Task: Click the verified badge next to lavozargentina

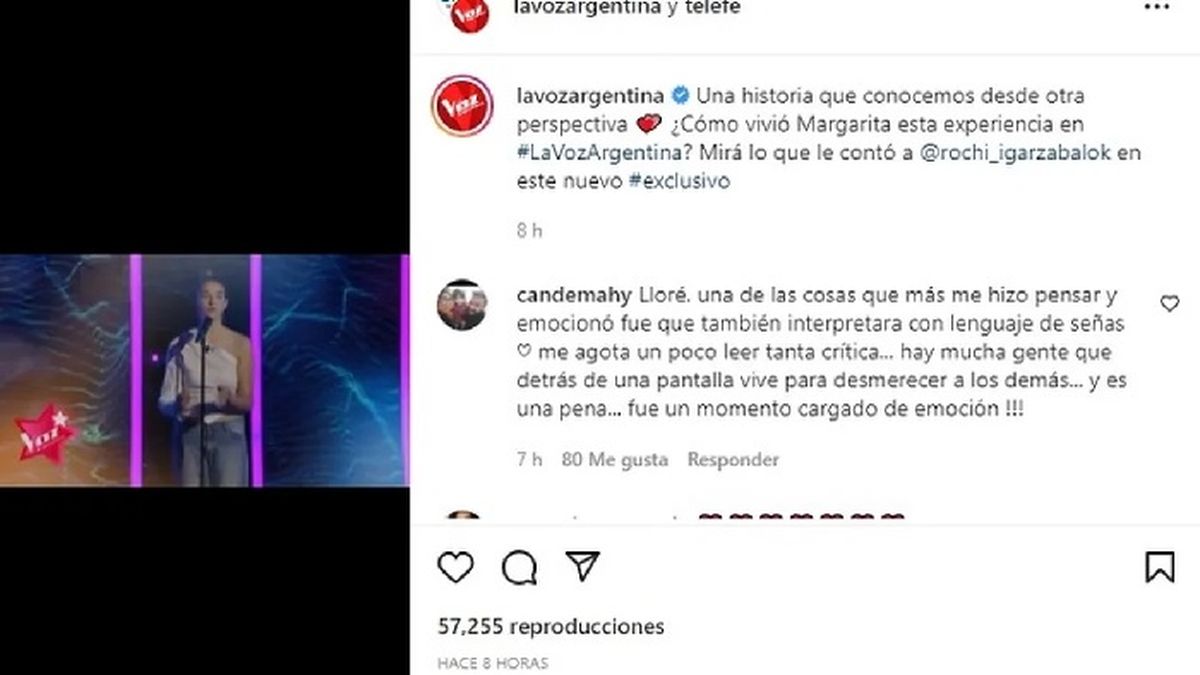Action: pos(679,97)
